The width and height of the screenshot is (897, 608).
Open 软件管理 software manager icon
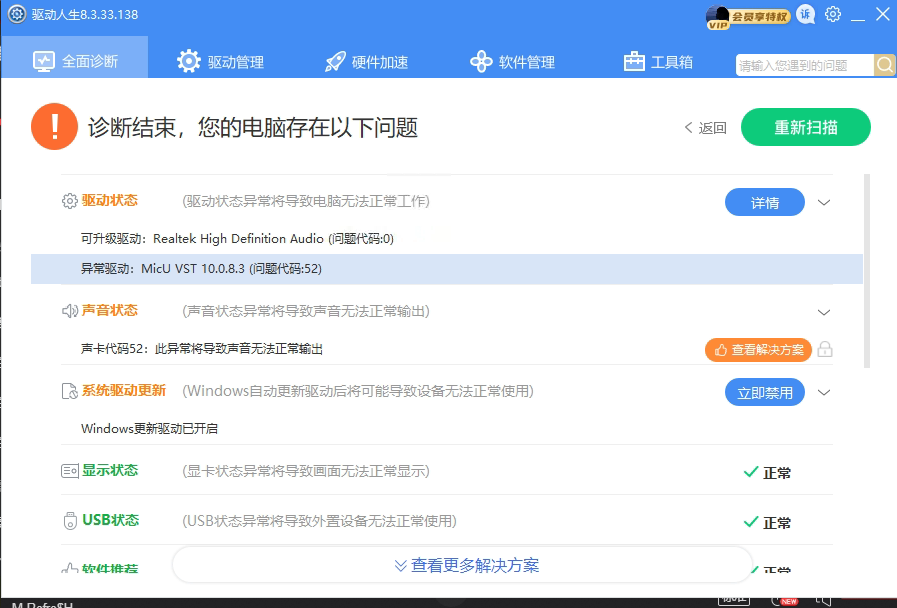[481, 61]
